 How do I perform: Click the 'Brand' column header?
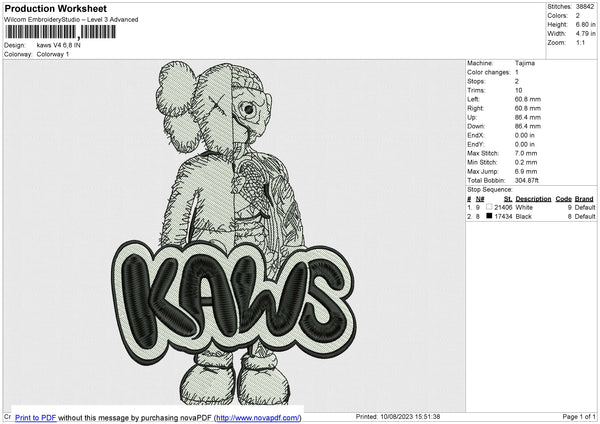tap(584, 199)
